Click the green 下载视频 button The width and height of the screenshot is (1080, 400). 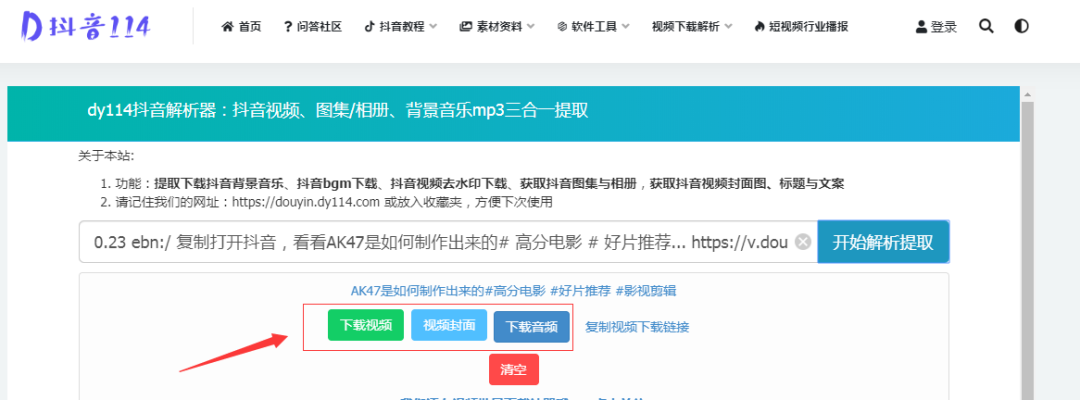tap(365, 325)
